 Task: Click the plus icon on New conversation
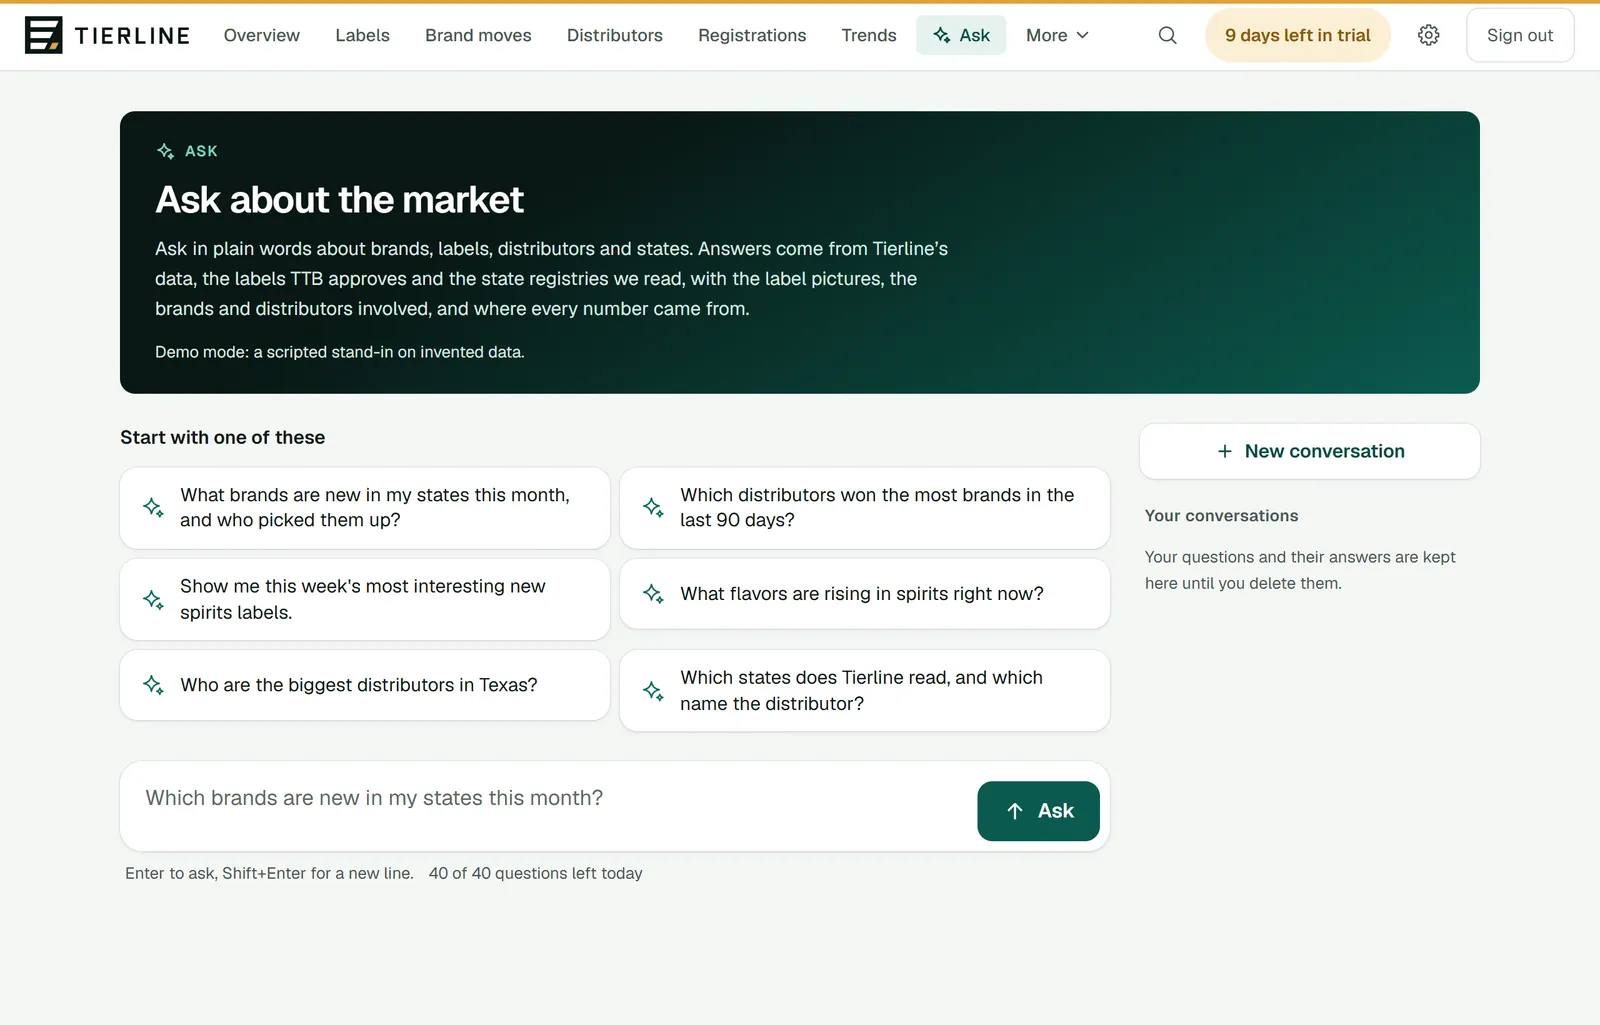(x=1225, y=451)
